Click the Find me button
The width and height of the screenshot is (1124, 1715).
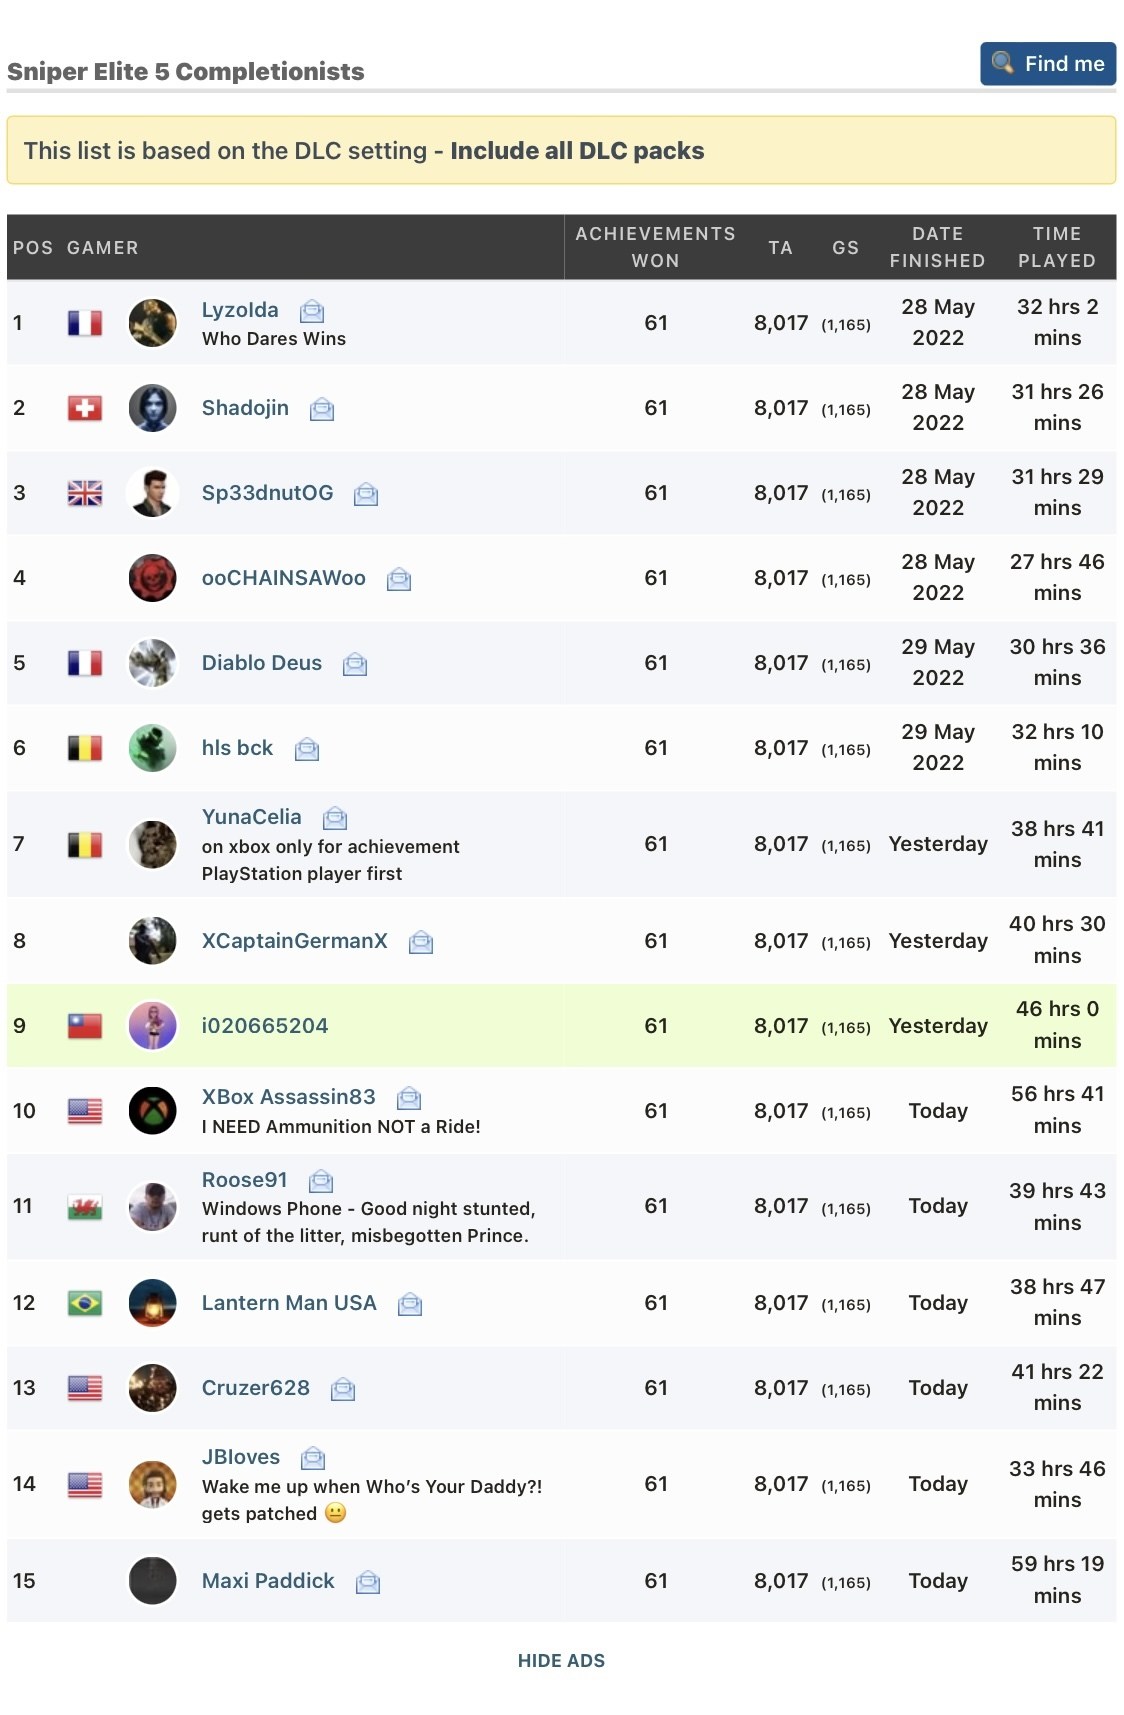click(x=1047, y=64)
